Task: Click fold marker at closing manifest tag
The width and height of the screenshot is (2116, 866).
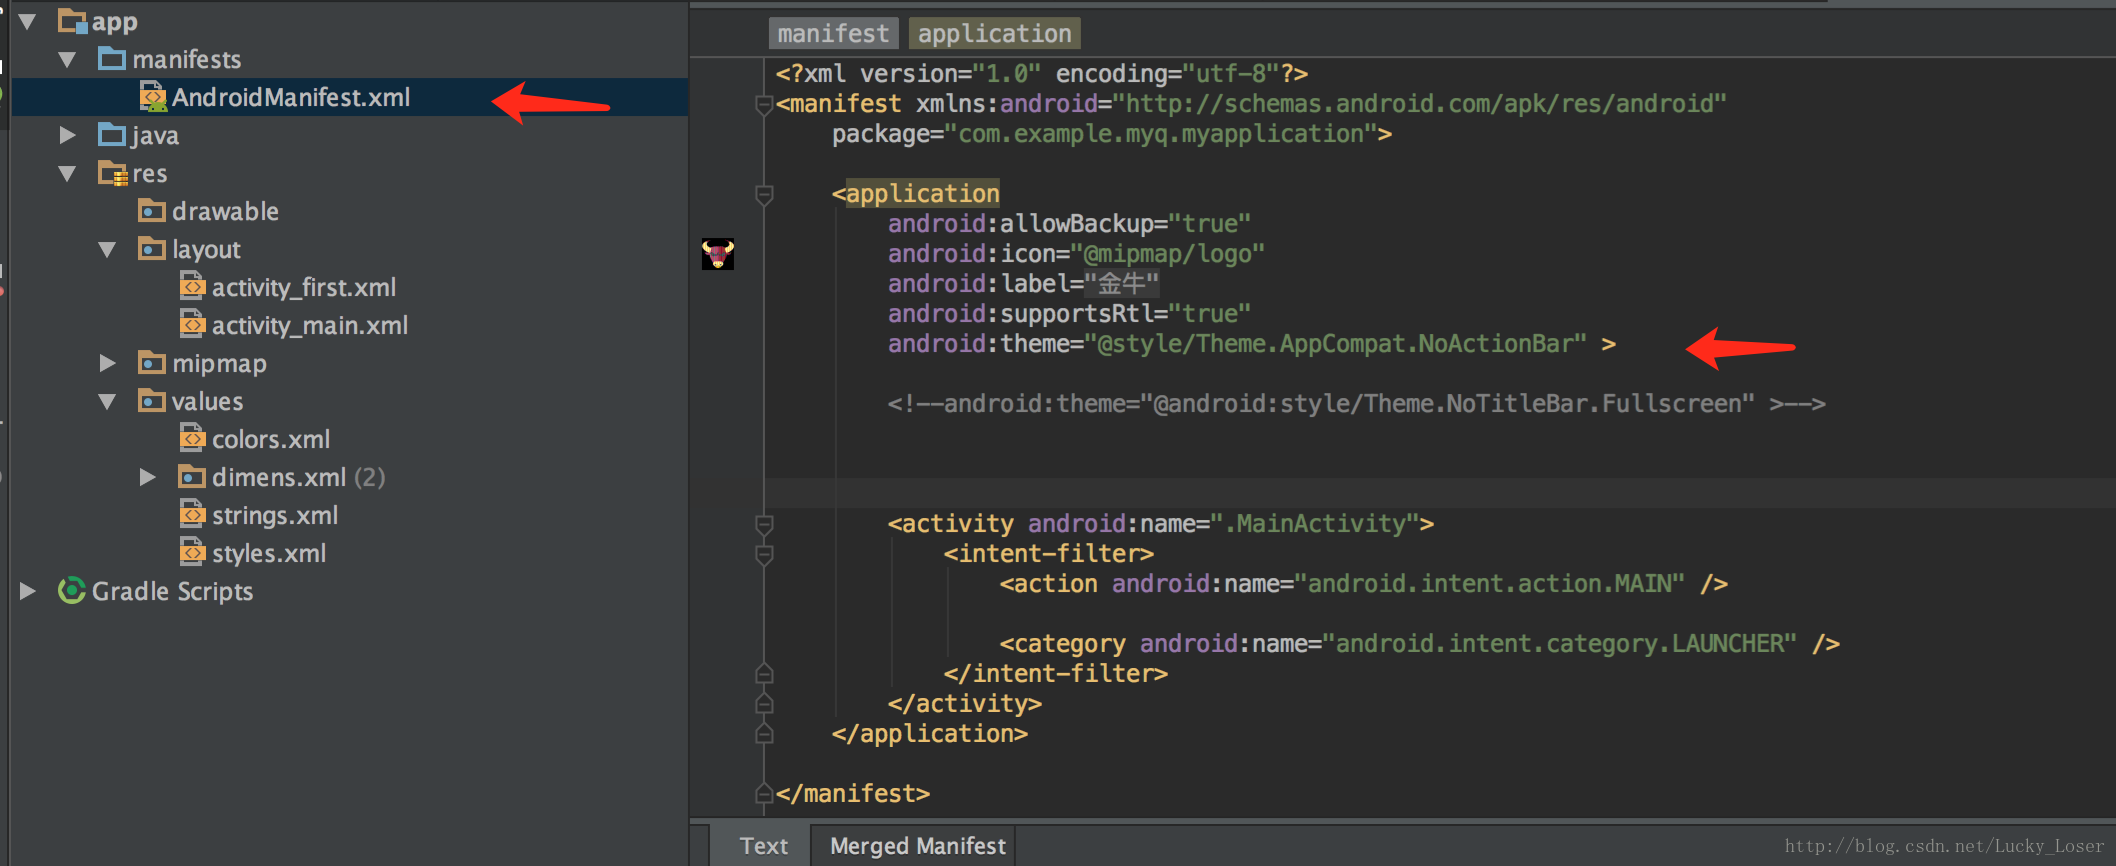Action: [x=764, y=793]
